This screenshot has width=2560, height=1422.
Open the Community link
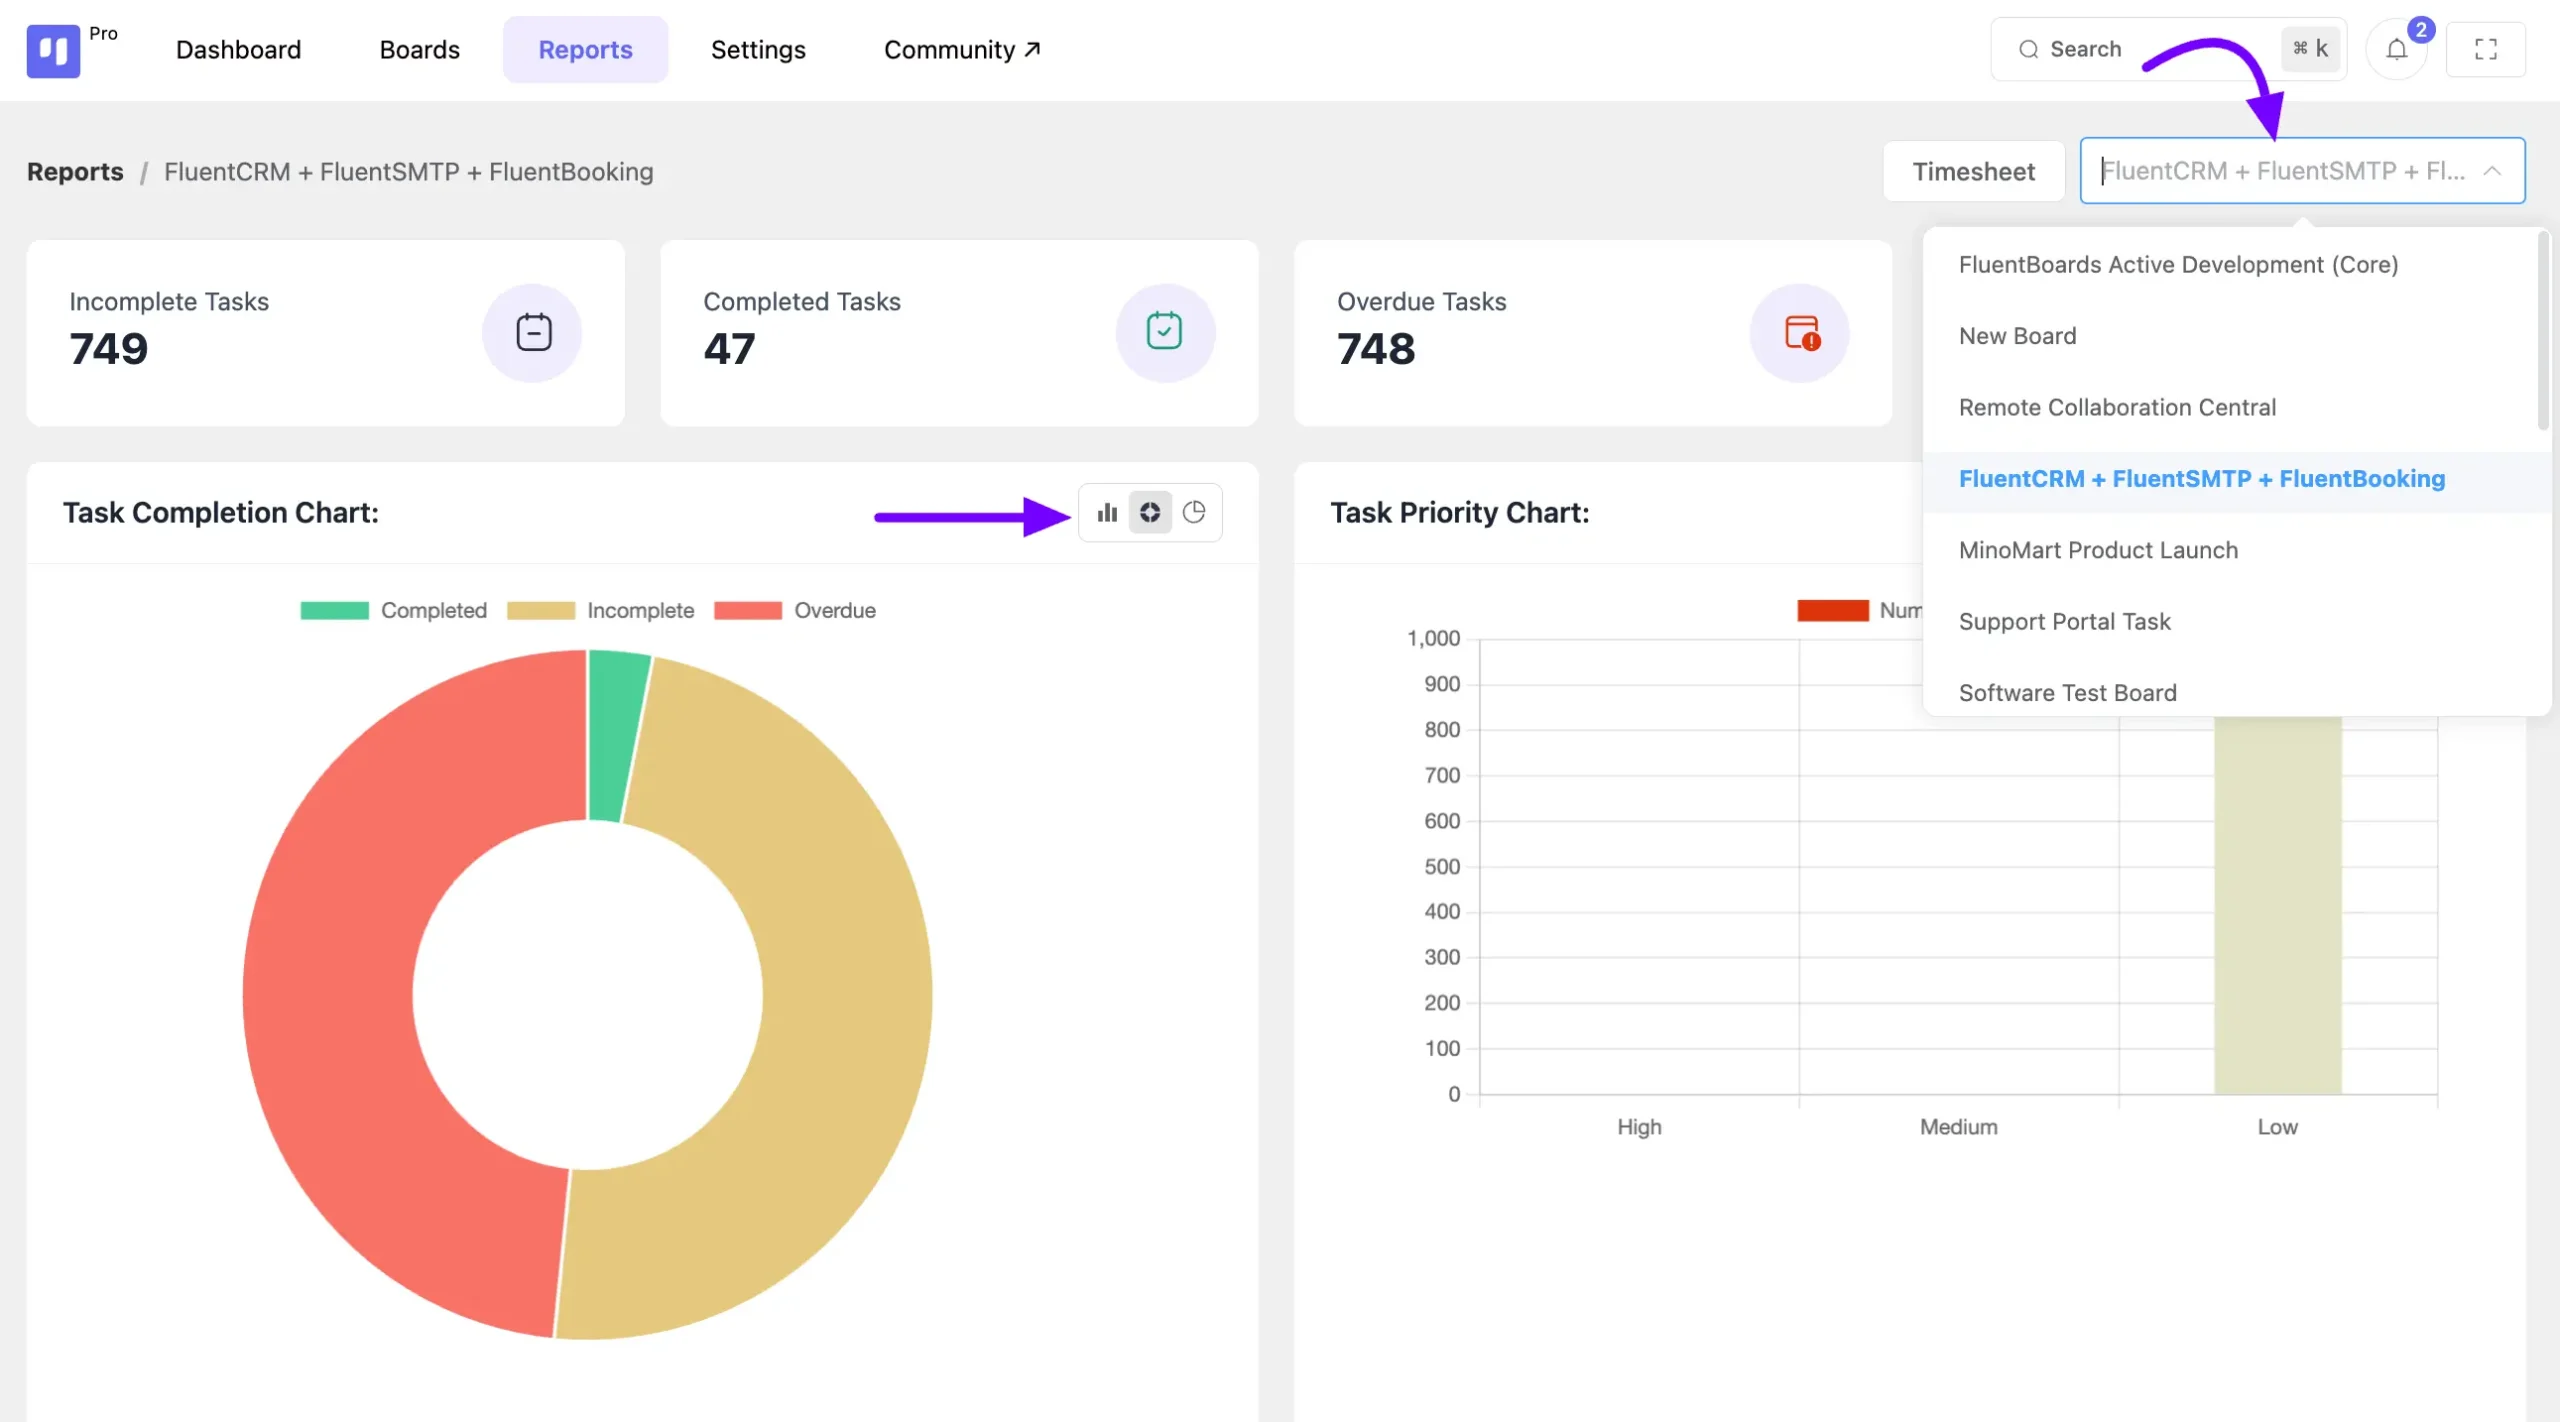[962, 50]
